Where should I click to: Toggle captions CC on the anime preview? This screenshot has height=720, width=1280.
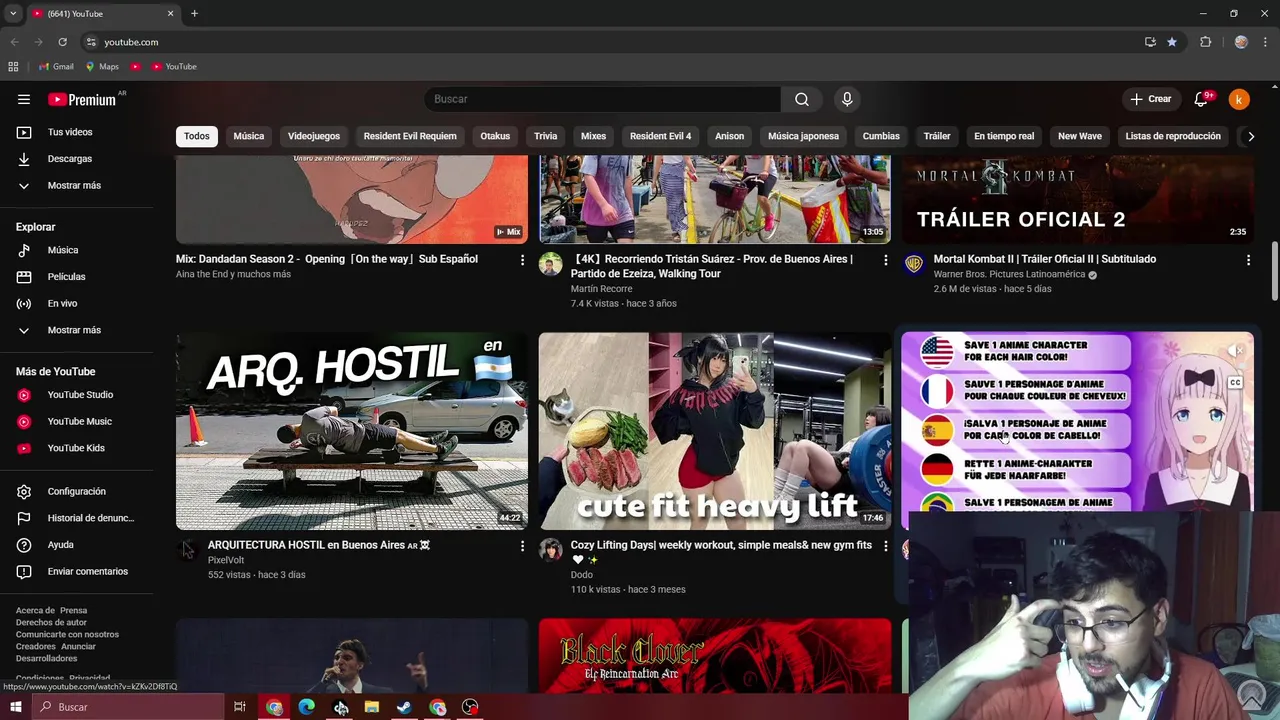click(1235, 382)
